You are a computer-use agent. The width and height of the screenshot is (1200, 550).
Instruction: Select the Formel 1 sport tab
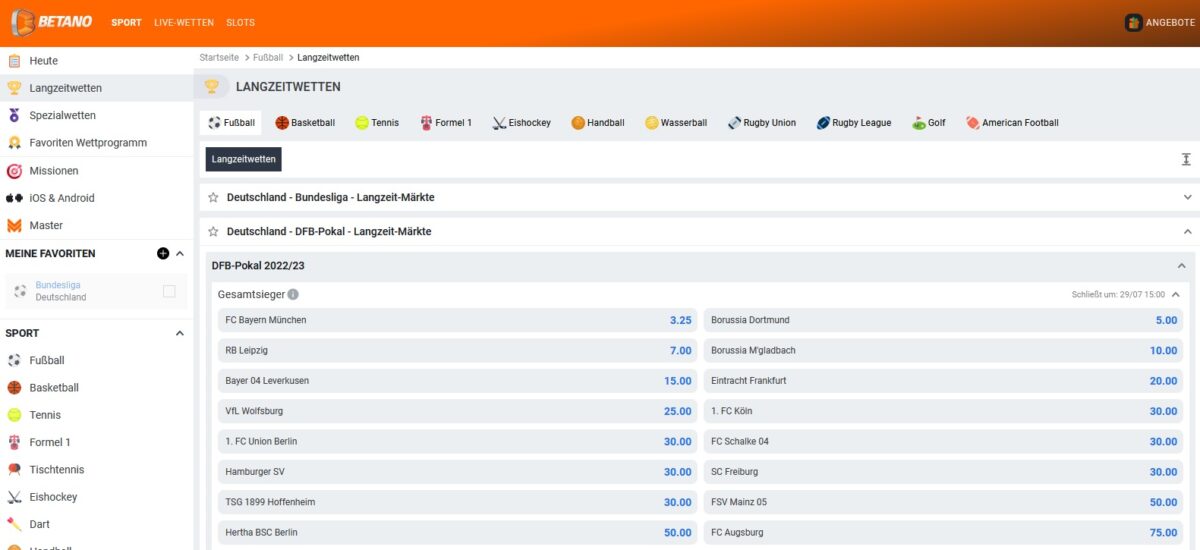(x=446, y=123)
